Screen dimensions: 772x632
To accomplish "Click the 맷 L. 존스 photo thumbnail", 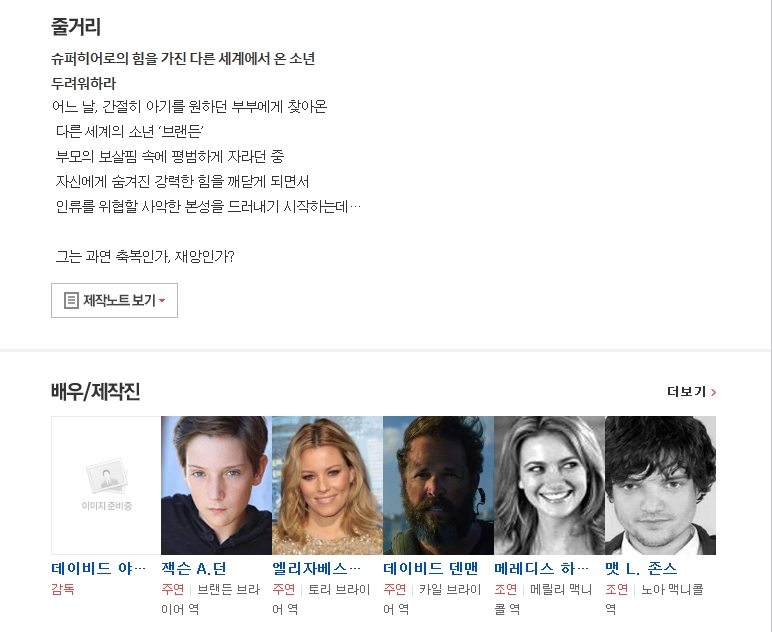I will coord(660,485).
